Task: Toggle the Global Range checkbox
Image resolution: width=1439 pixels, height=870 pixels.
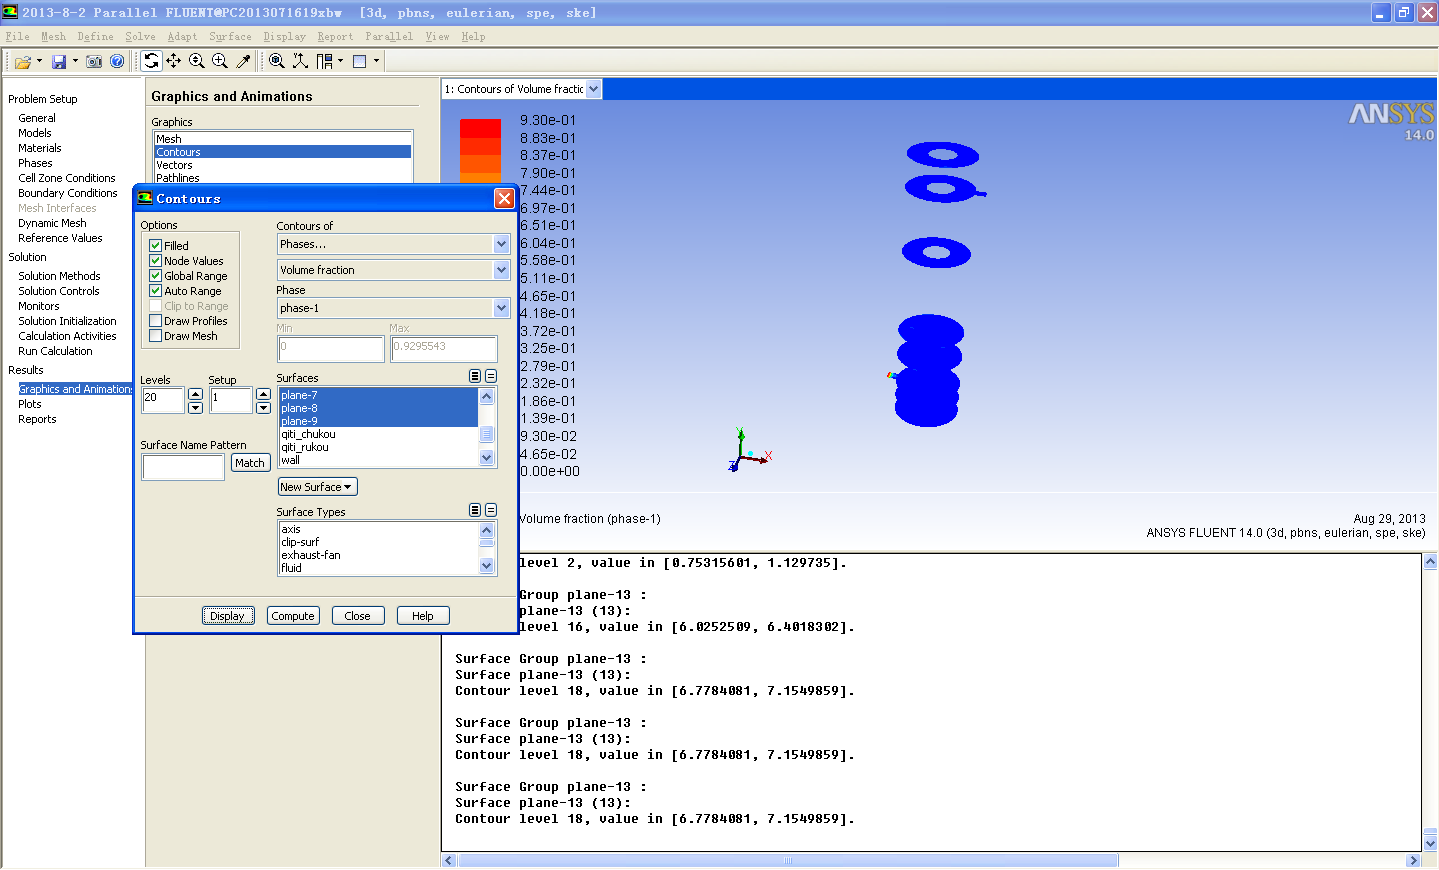Action: pos(156,276)
